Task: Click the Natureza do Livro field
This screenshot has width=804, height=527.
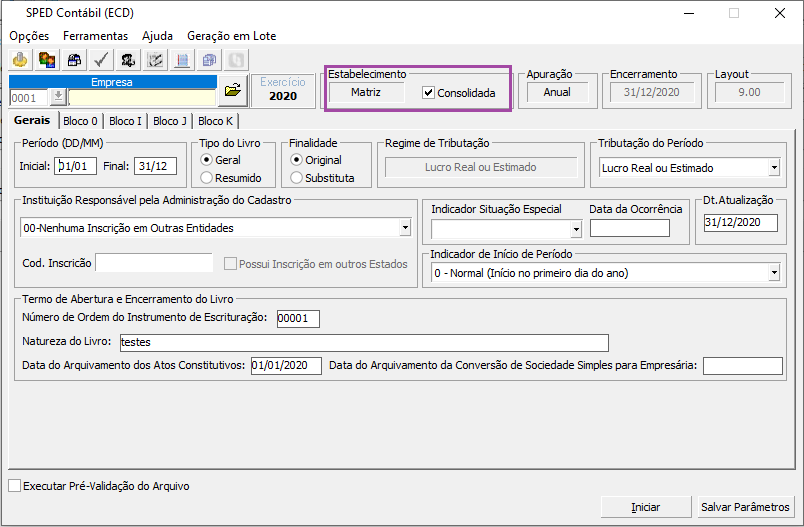Action: [x=364, y=342]
